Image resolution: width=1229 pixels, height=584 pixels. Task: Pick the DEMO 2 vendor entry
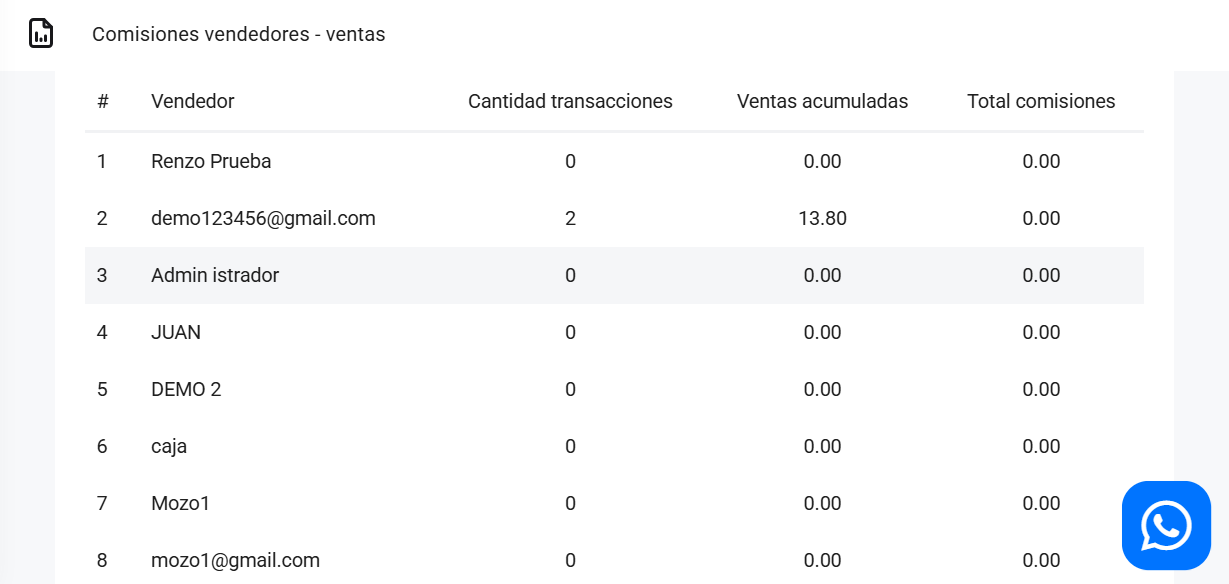coord(186,389)
